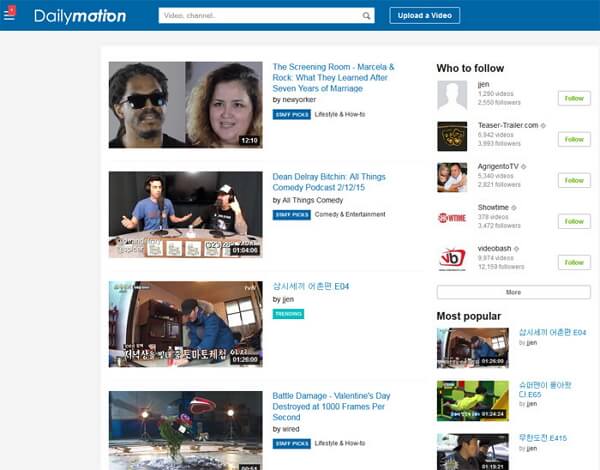600x470 pixels.
Task: Open jjen link under E65 video
Action: tap(532, 404)
